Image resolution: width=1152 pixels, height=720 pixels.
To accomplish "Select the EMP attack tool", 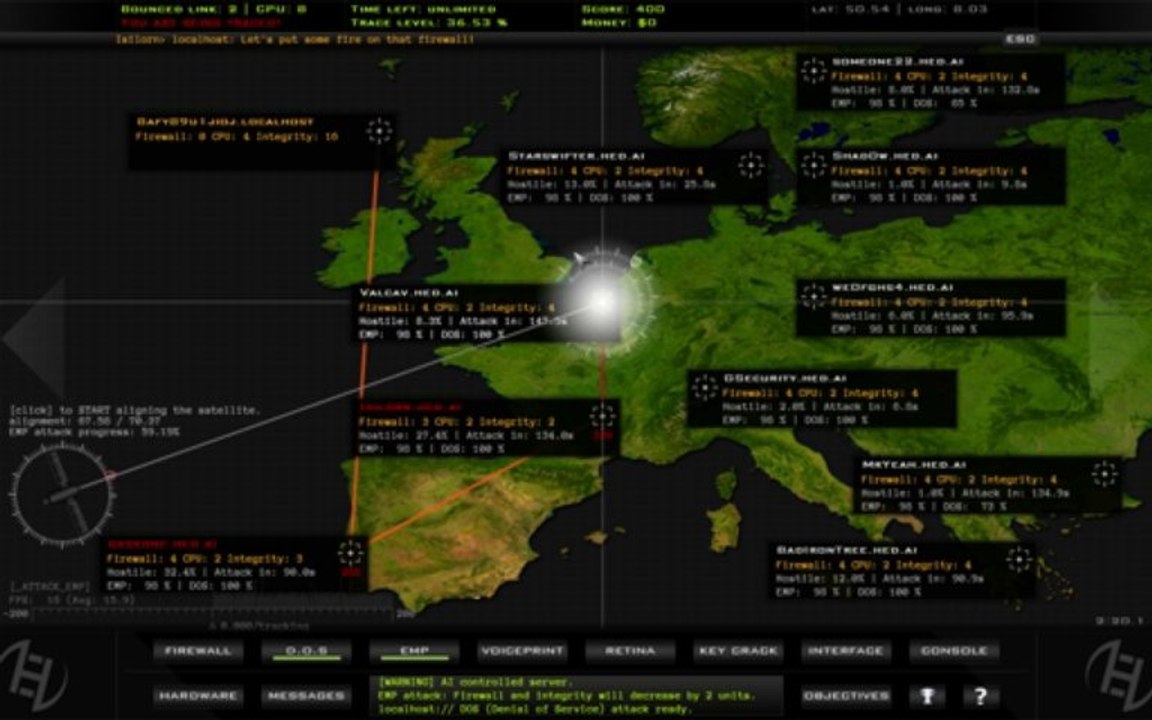I will coord(414,651).
